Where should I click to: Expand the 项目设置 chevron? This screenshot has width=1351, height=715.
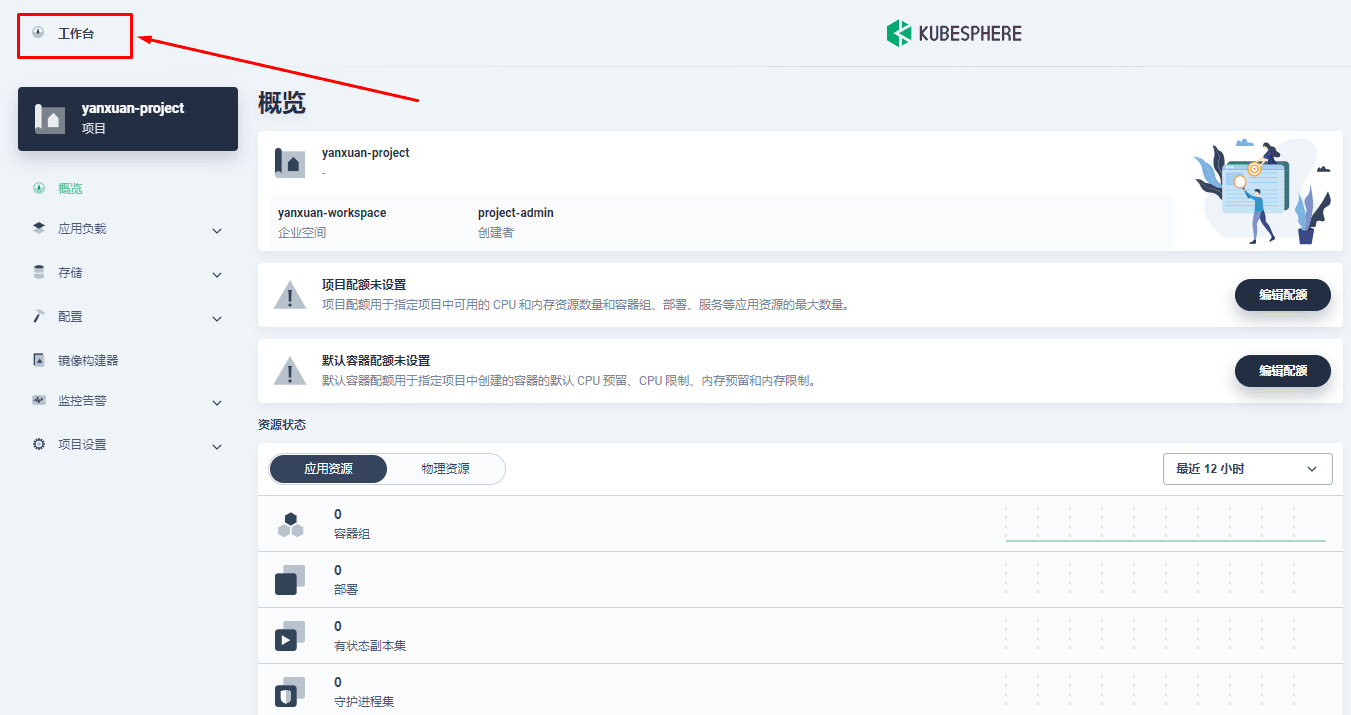217,447
